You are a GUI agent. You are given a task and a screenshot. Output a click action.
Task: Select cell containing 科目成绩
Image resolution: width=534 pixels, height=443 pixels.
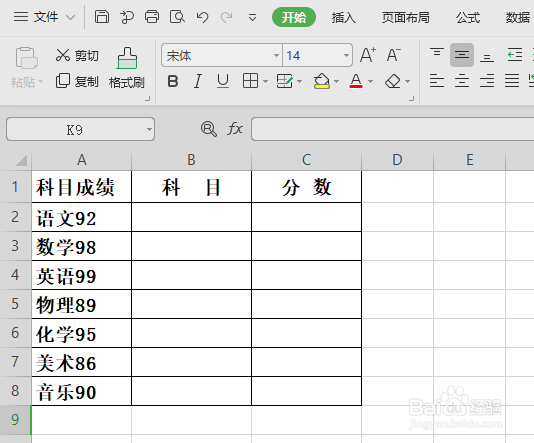(x=81, y=187)
